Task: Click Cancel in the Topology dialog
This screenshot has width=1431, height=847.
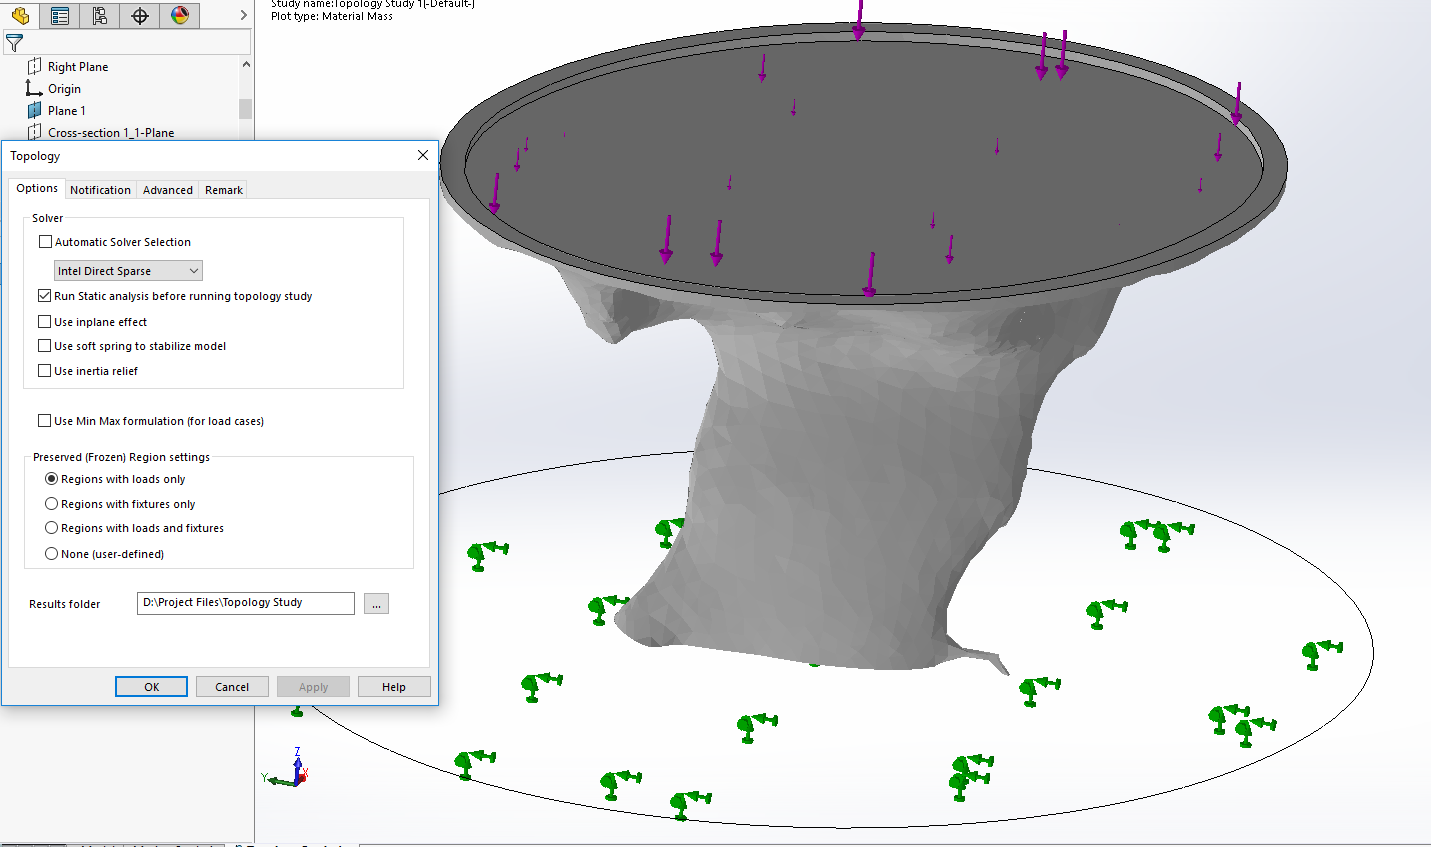Action: coord(232,687)
